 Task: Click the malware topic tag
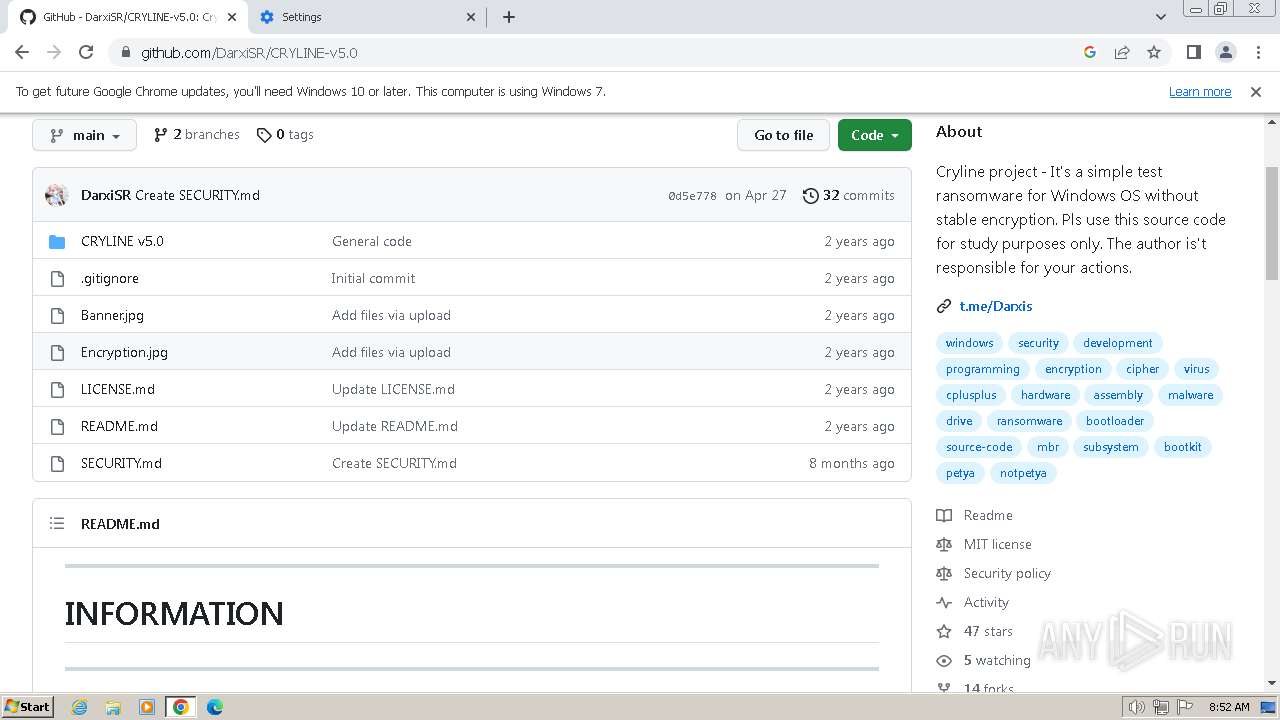click(x=1190, y=395)
